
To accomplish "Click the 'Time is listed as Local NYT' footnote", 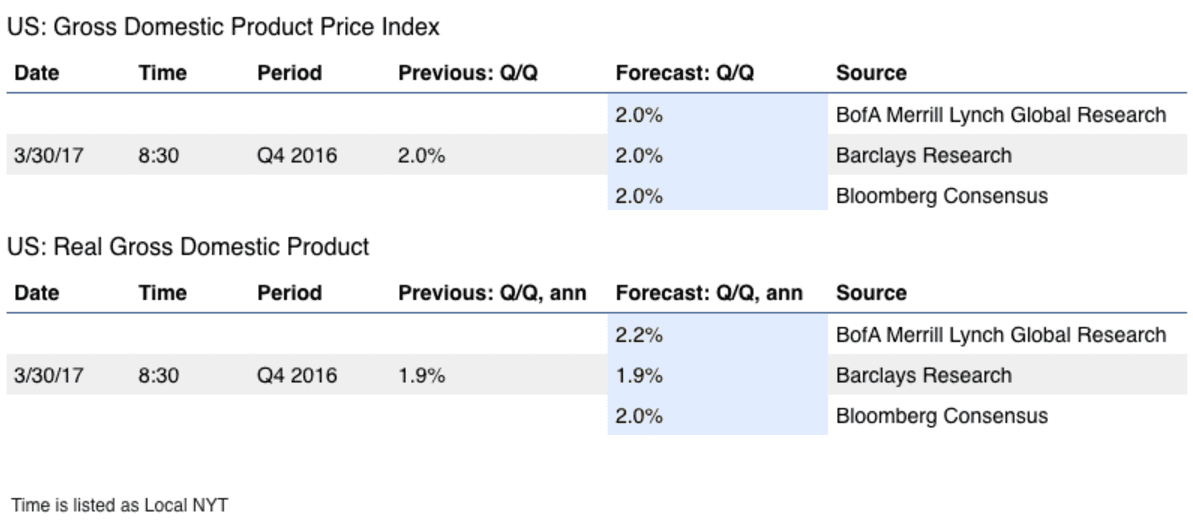I will click(119, 504).
